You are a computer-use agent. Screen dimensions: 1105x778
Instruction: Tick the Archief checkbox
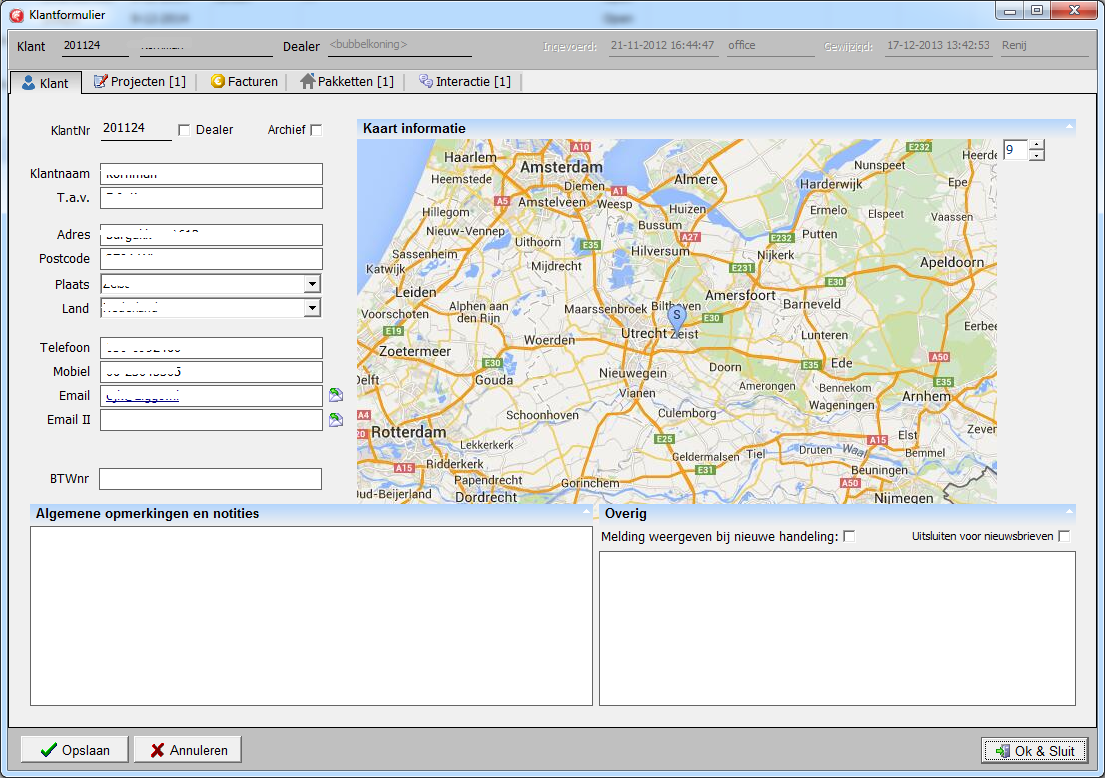(316, 130)
